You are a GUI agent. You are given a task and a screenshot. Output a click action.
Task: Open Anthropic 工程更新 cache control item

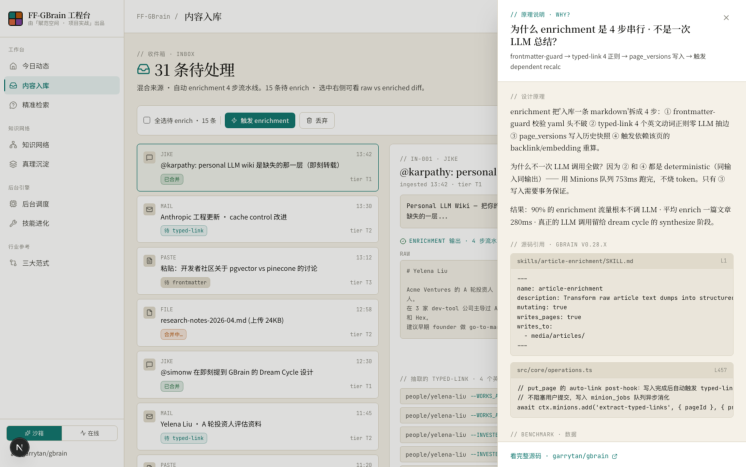[x=258, y=219]
